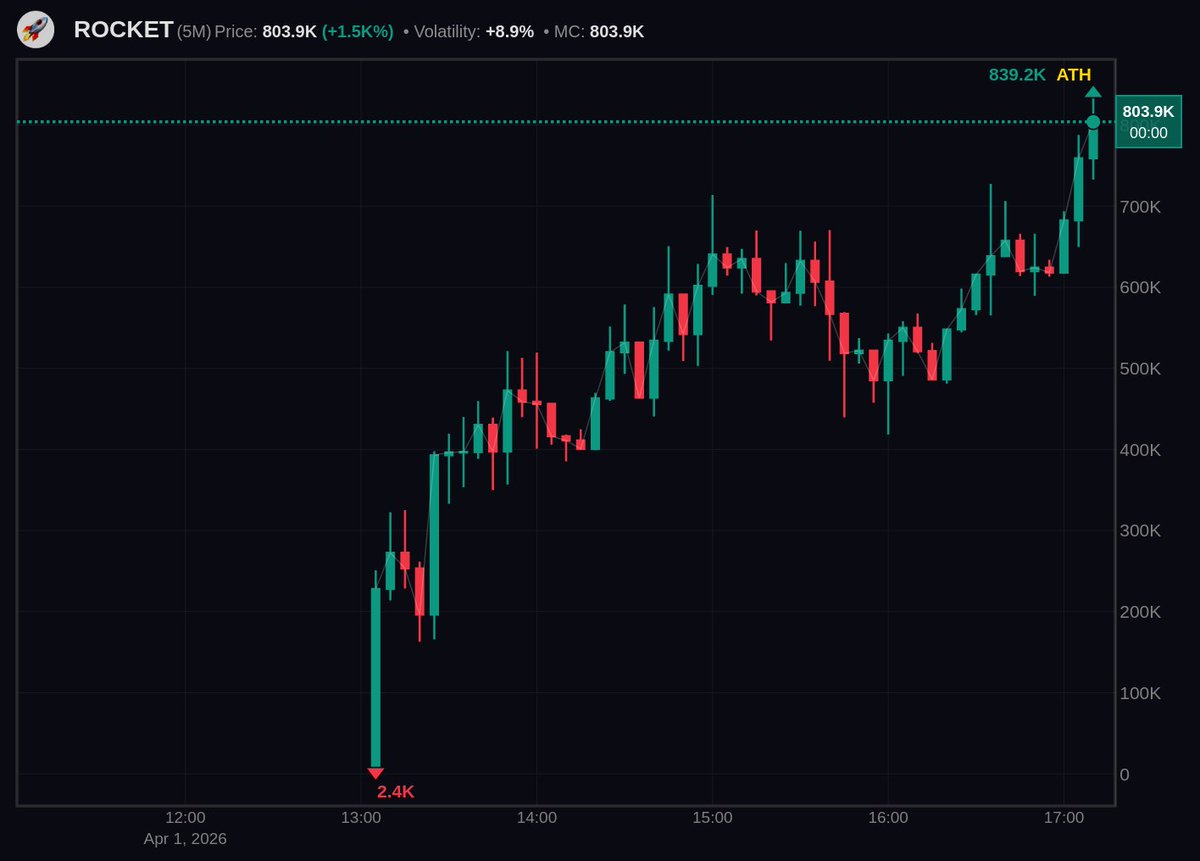The width and height of the screenshot is (1200, 861).
Task: Click the green ATH up-arrow marker
Action: pos(1093,93)
